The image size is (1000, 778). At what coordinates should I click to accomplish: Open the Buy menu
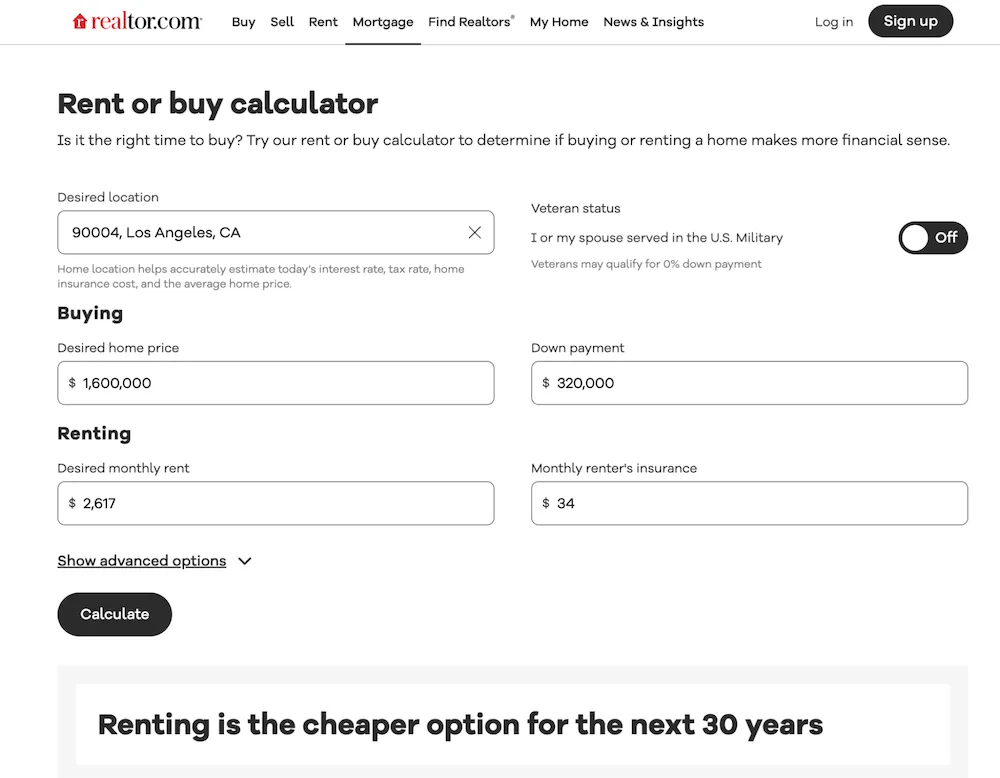pos(243,22)
